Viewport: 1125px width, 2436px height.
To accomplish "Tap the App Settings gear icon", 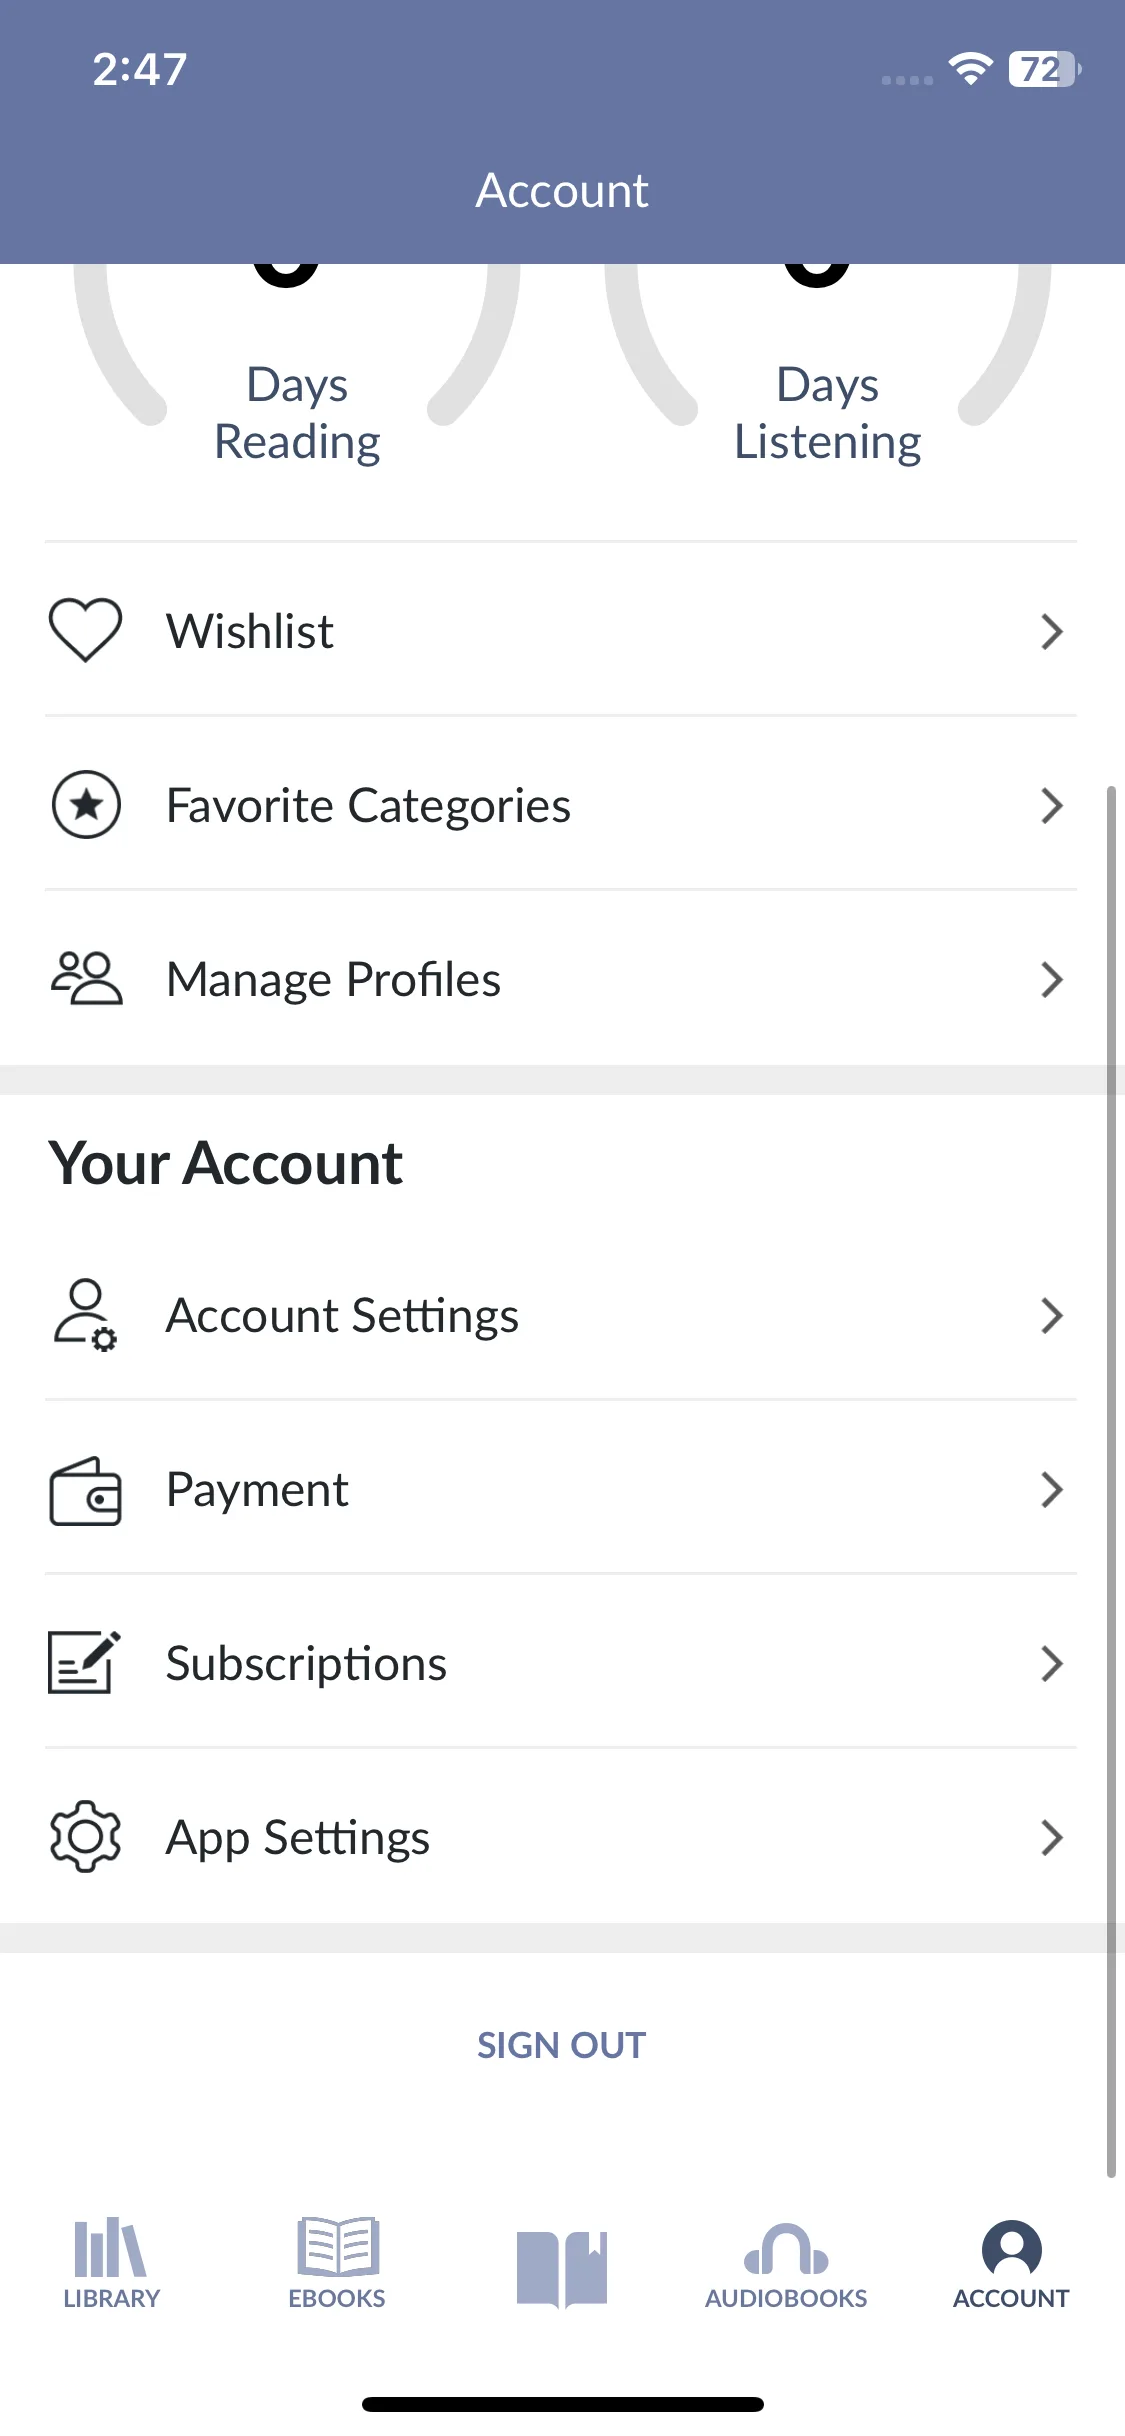I will 86,1837.
